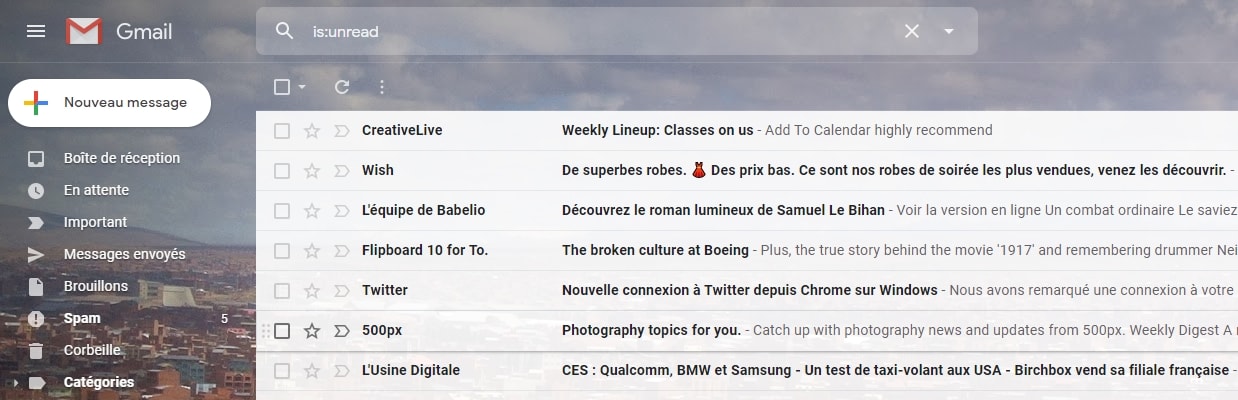Click the search magnifier icon

coord(285,31)
